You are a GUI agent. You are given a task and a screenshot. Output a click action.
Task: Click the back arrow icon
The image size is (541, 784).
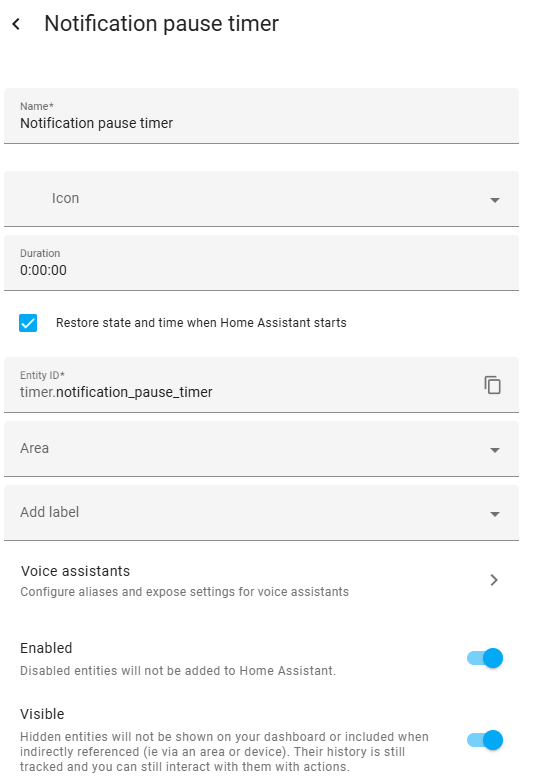[x=16, y=24]
